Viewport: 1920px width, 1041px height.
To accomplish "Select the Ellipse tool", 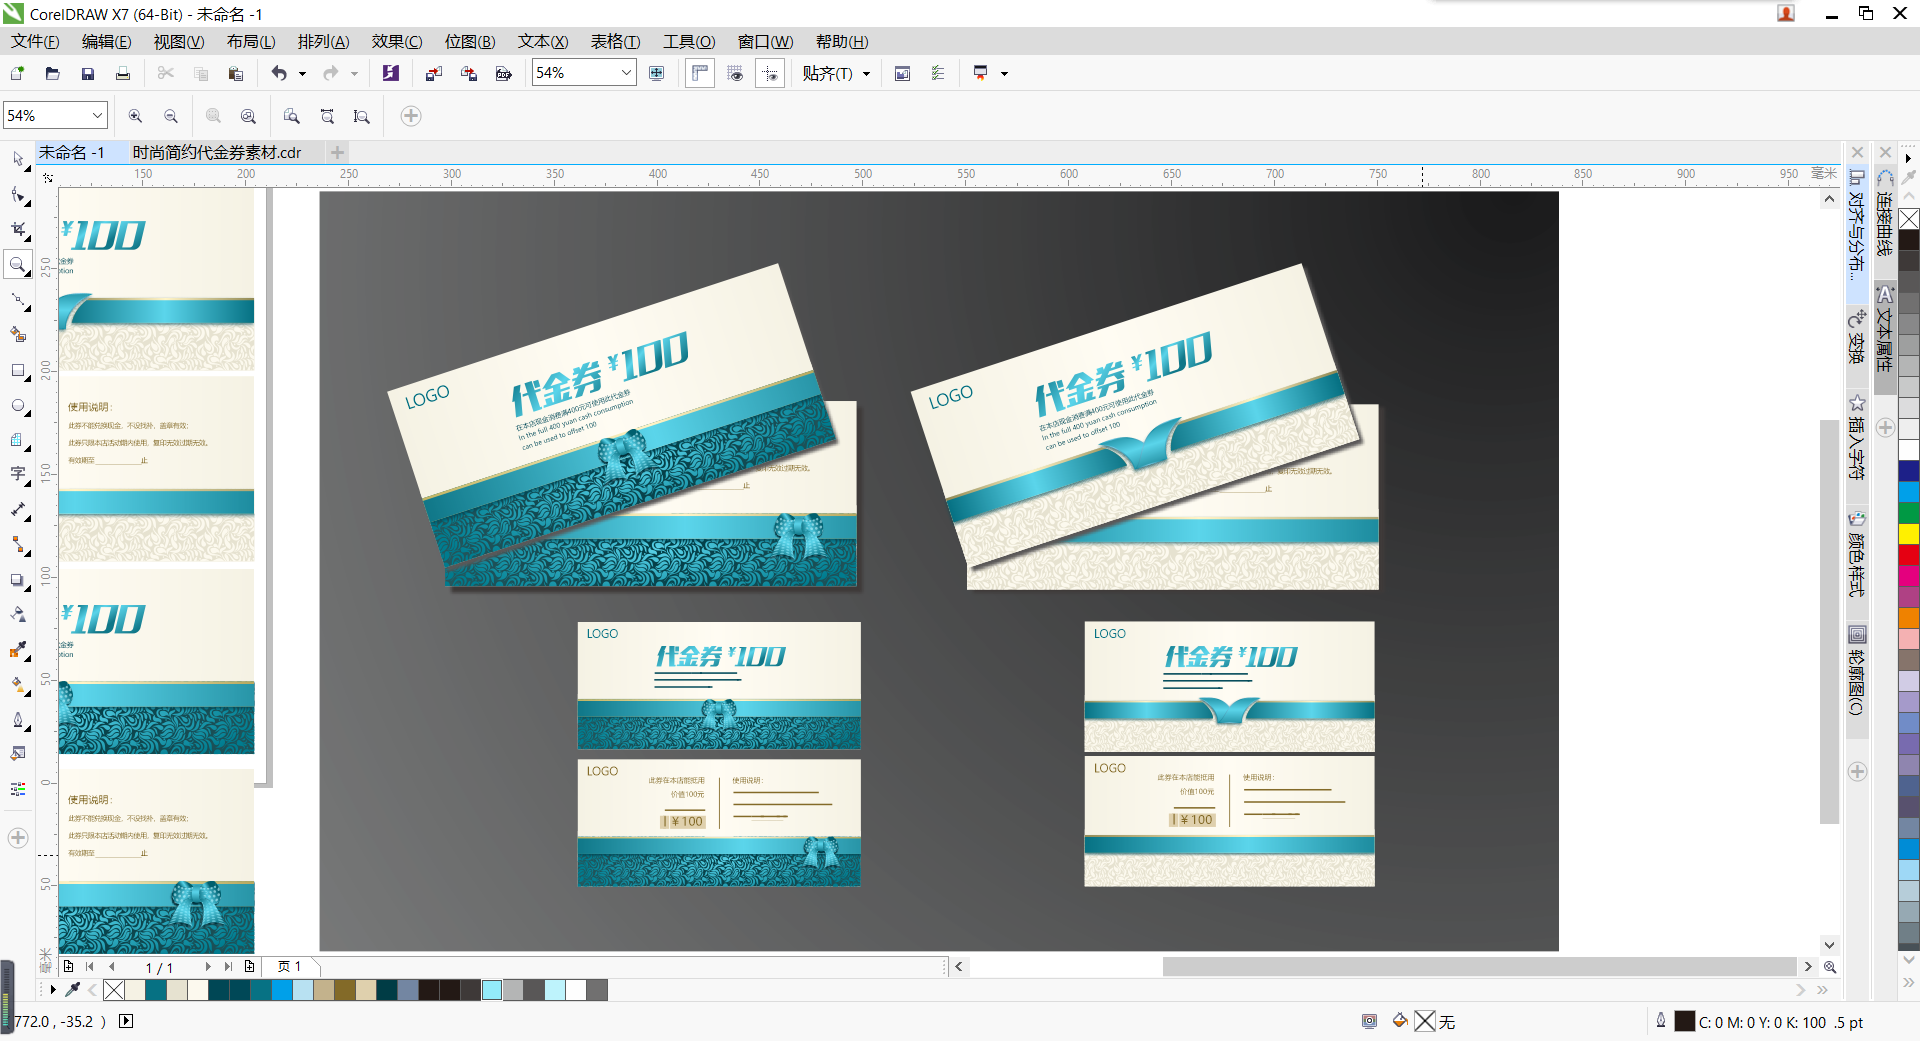I will point(18,405).
